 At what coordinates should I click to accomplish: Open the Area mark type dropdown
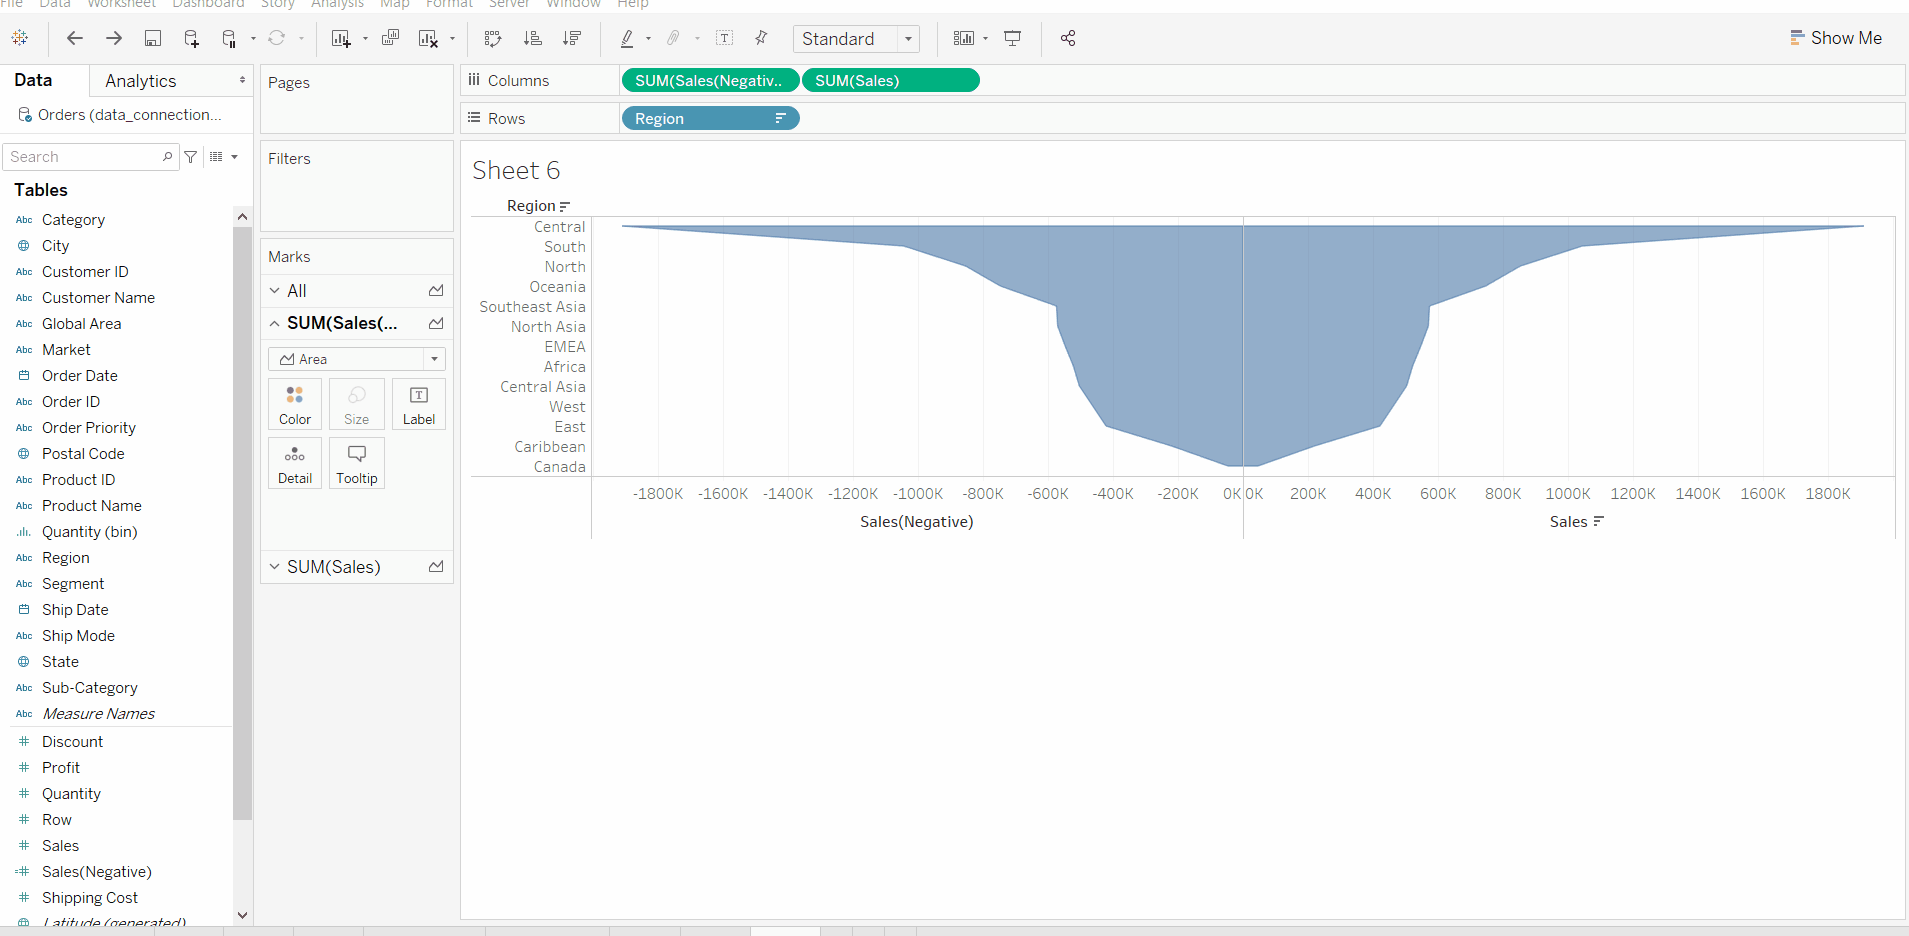tap(357, 359)
